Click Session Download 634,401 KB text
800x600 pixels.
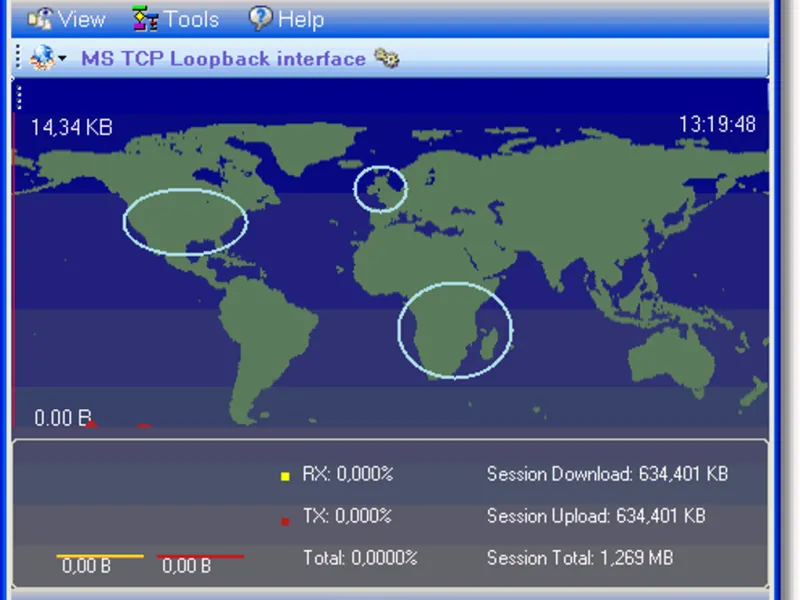point(607,474)
